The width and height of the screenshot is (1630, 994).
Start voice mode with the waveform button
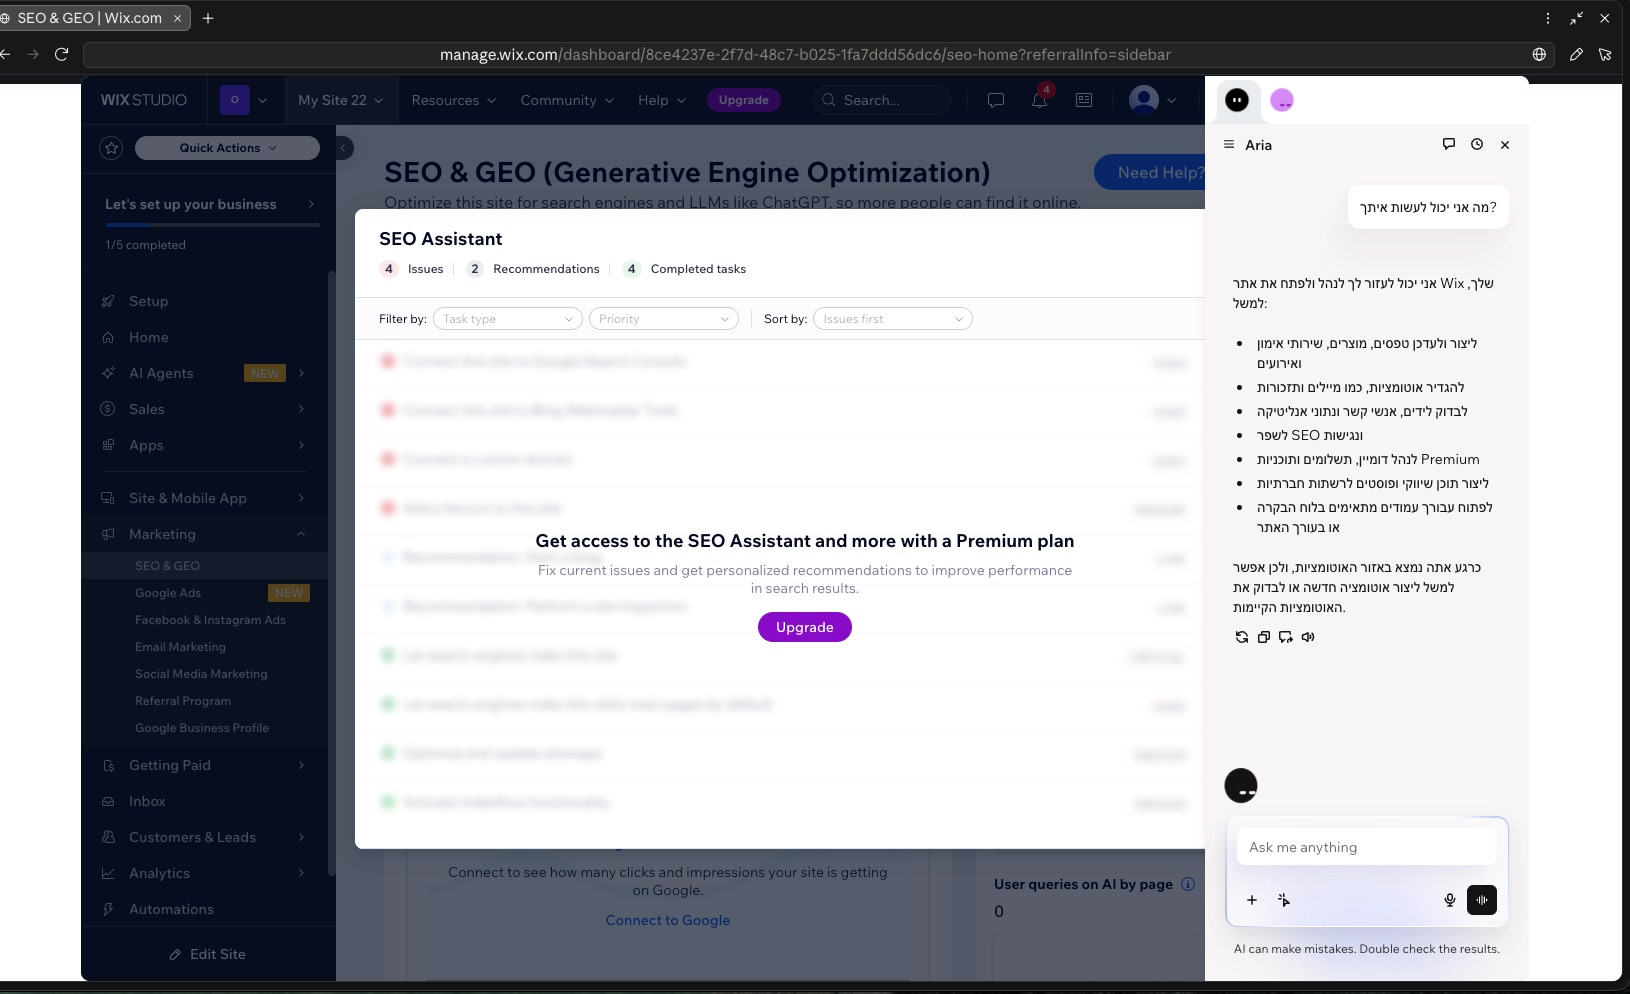pyautogui.click(x=1482, y=900)
